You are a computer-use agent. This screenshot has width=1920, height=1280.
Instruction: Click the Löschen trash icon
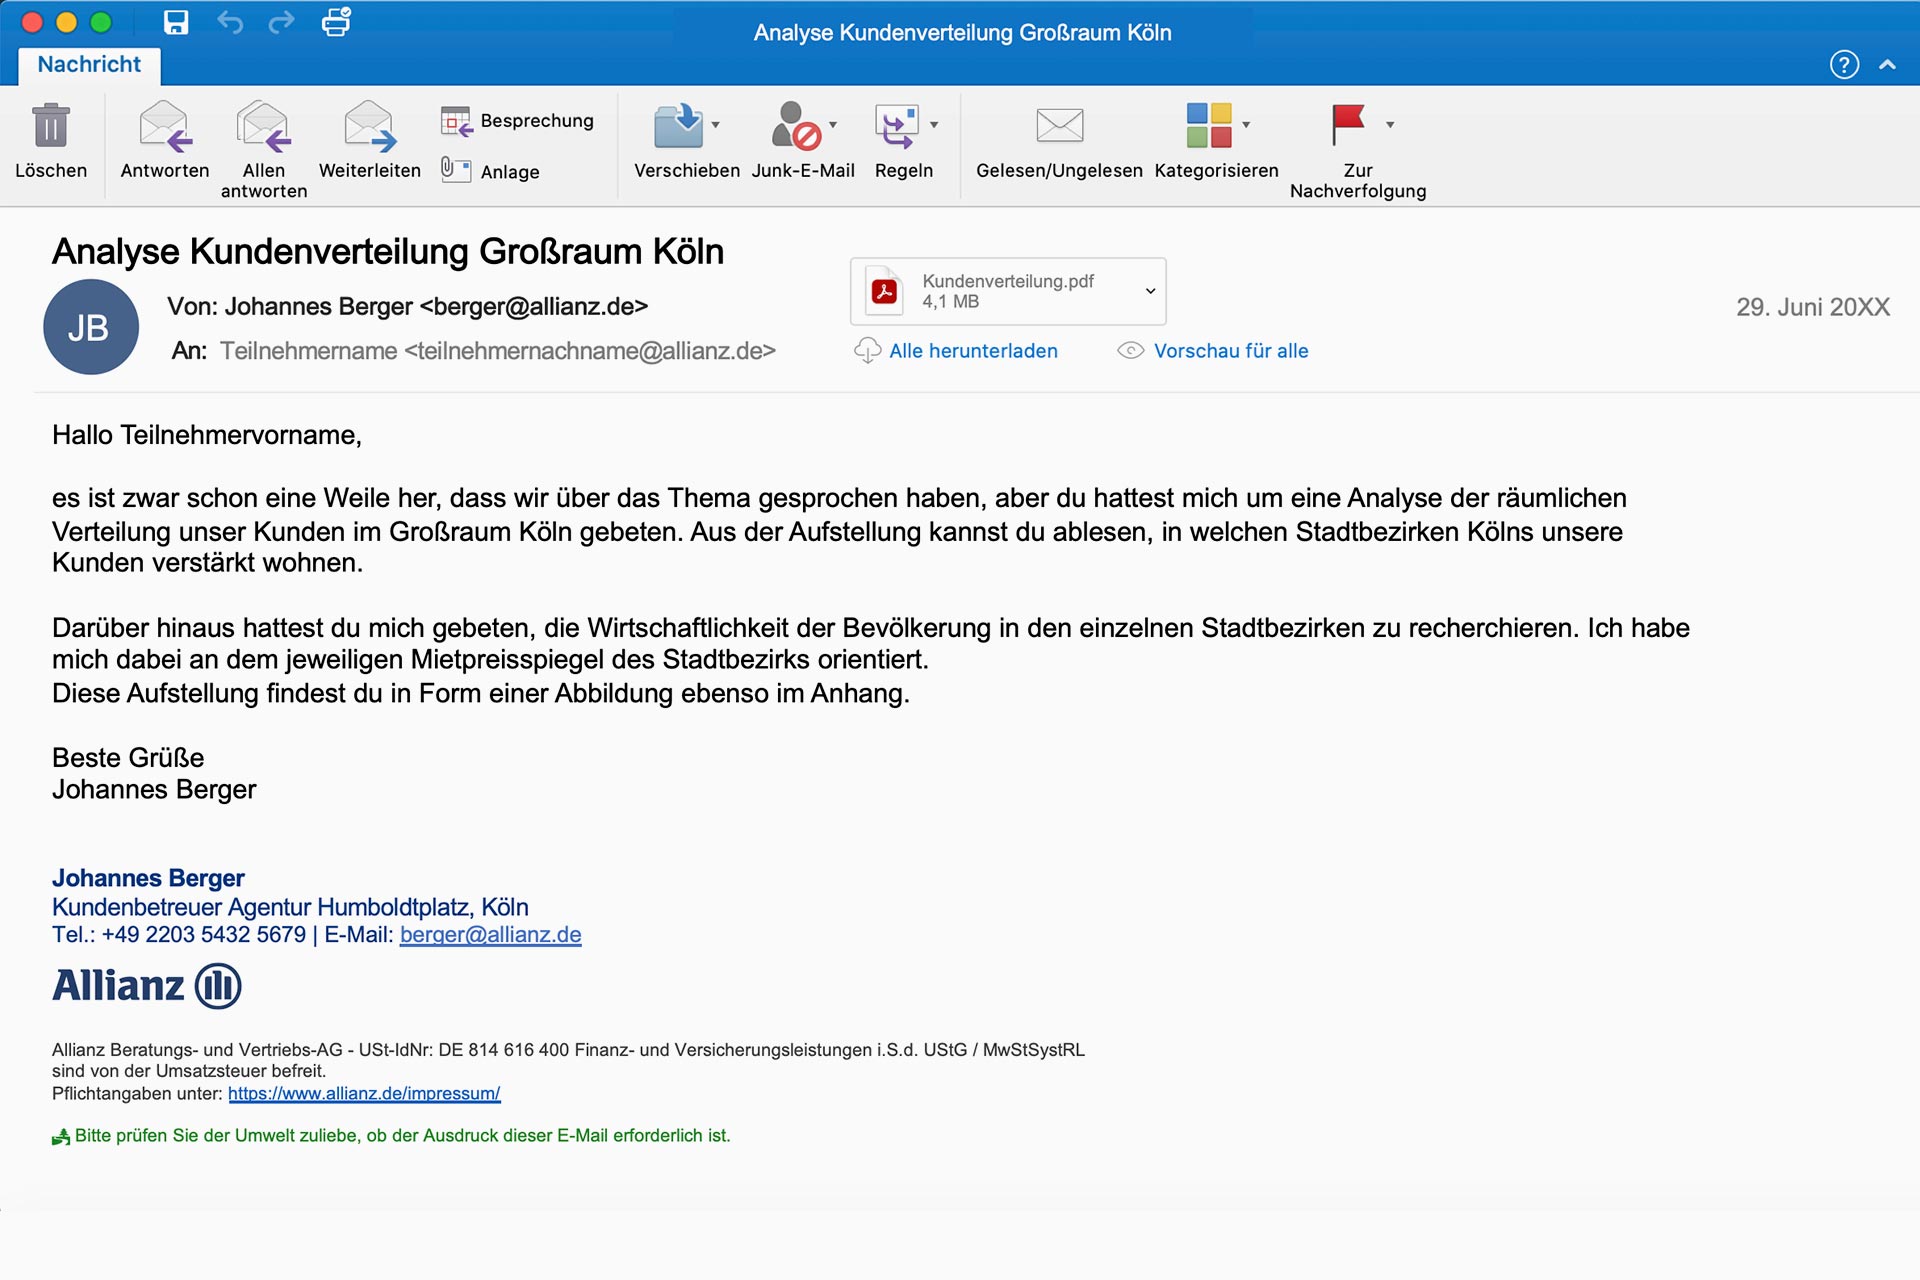coord(50,126)
